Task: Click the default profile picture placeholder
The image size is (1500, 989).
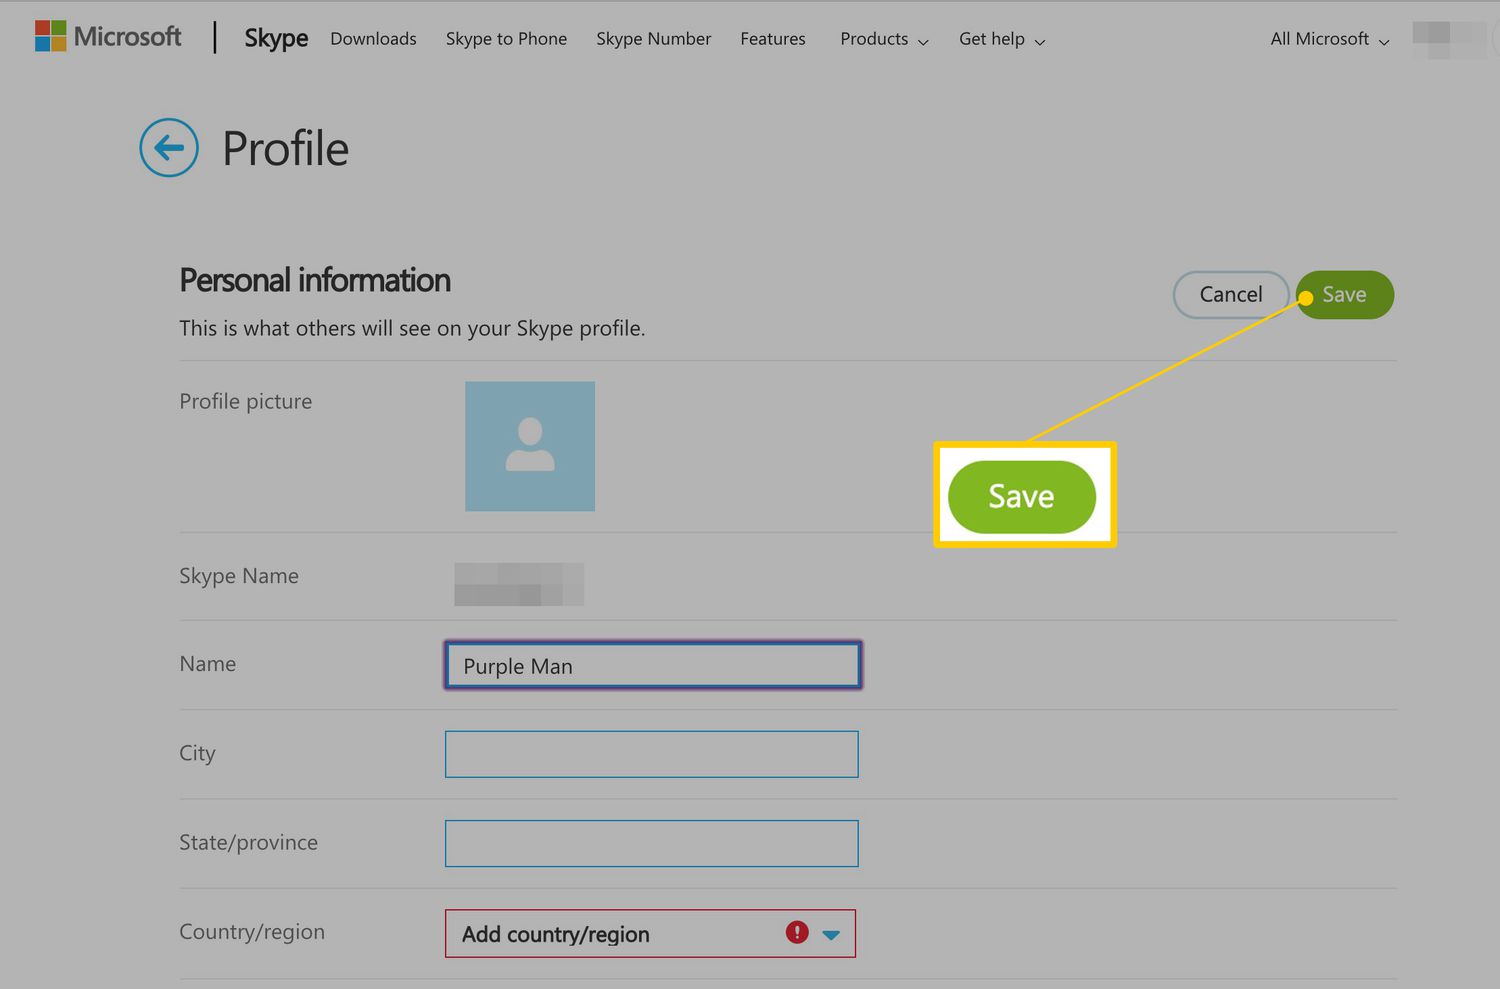Action: pos(529,446)
